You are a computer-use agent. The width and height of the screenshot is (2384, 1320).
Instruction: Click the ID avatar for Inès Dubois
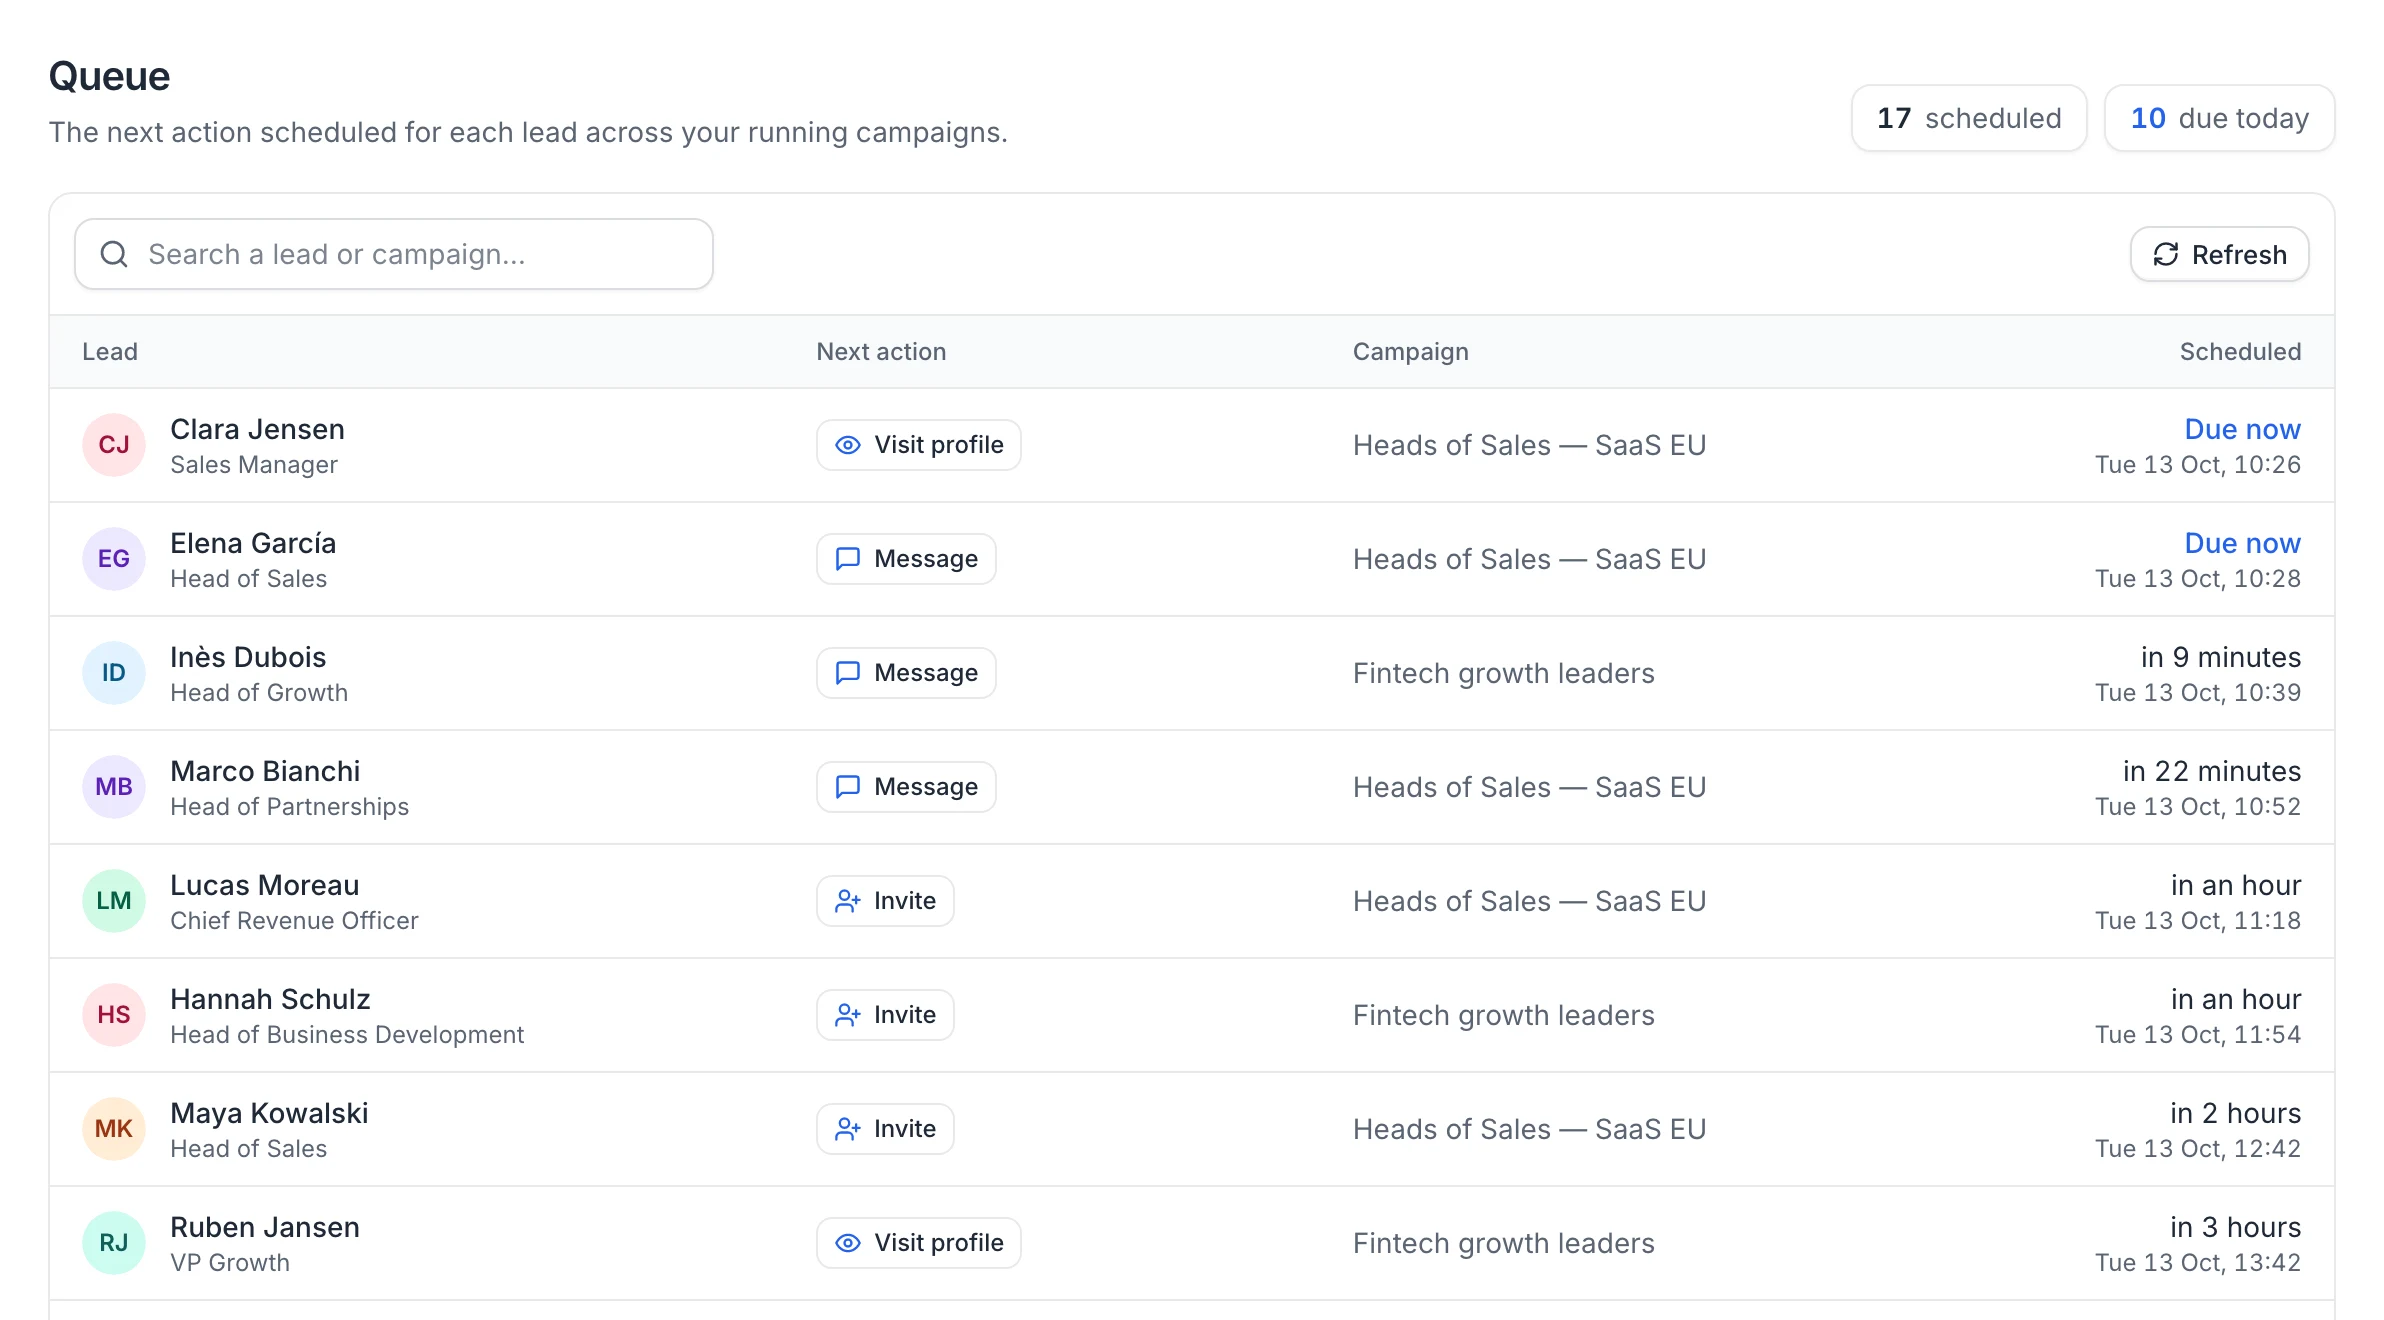click(114, 673)
